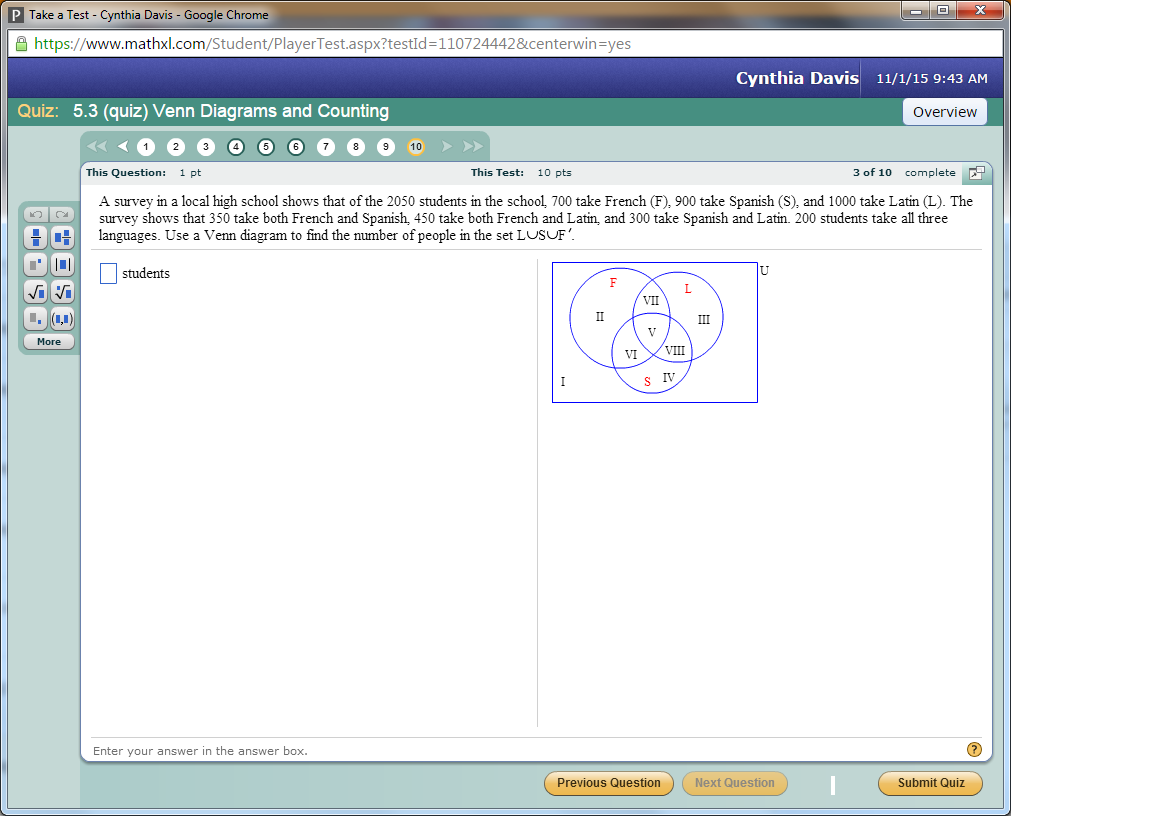The width and height of the screenshot is (1152, 816).
Task: Open the test Overview
Action: coord(944,111)
